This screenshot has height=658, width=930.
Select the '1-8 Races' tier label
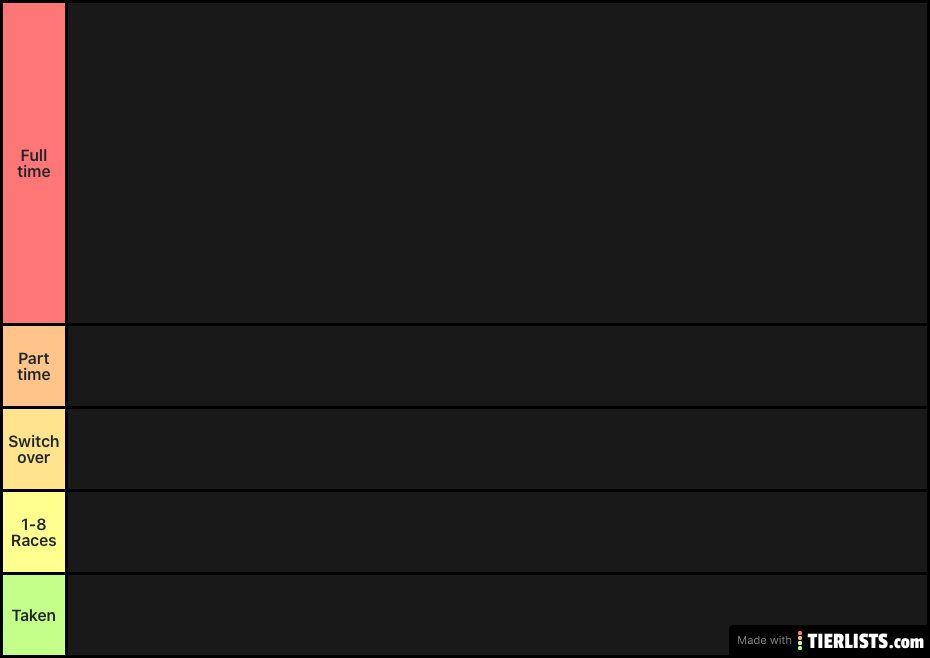(x=34, y=532)
